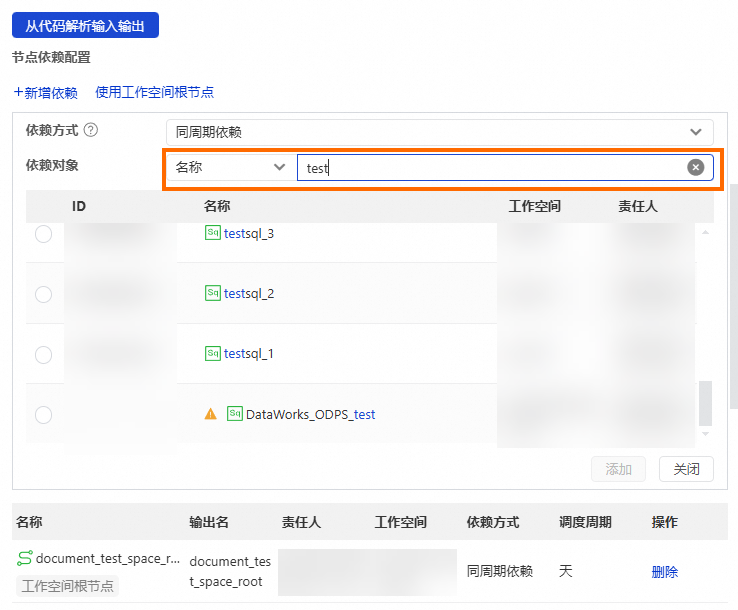This screenshot has width=738, height=610.
Task: Click the document_test_space_r... dependency name
Action: 108,559
